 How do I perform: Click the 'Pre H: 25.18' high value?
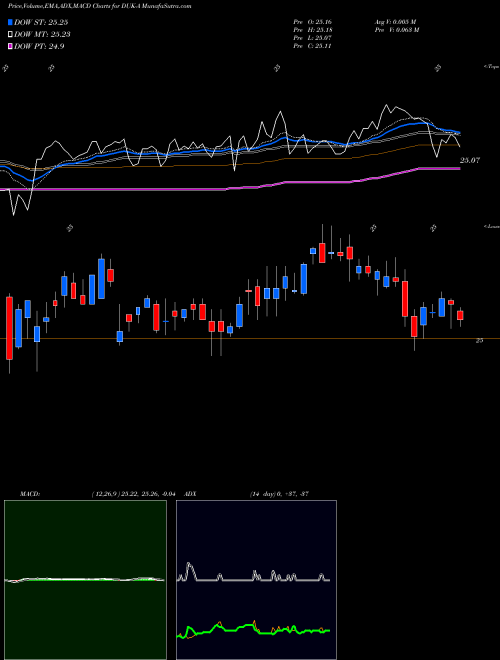pos(313,29)
